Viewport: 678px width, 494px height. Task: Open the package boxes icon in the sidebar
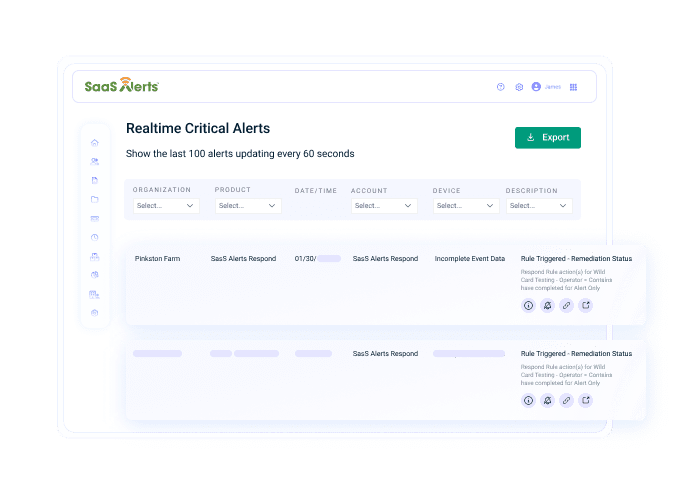tap(95, 257)
